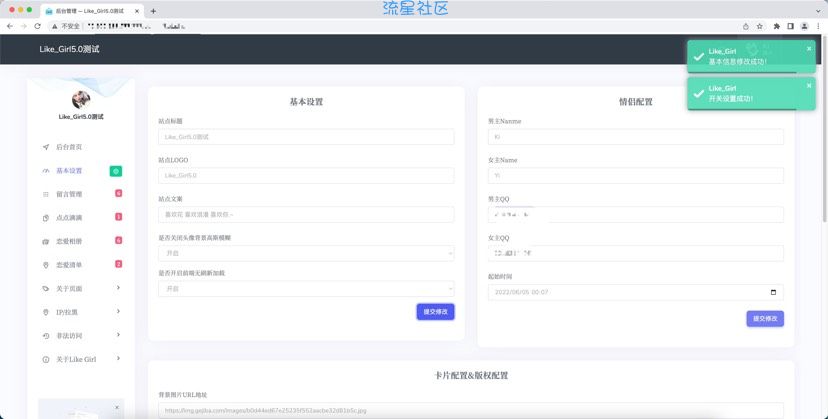Open the extensions puzzle icon
The height and width of the screenshot is (419, 828).
click(777, 26)
